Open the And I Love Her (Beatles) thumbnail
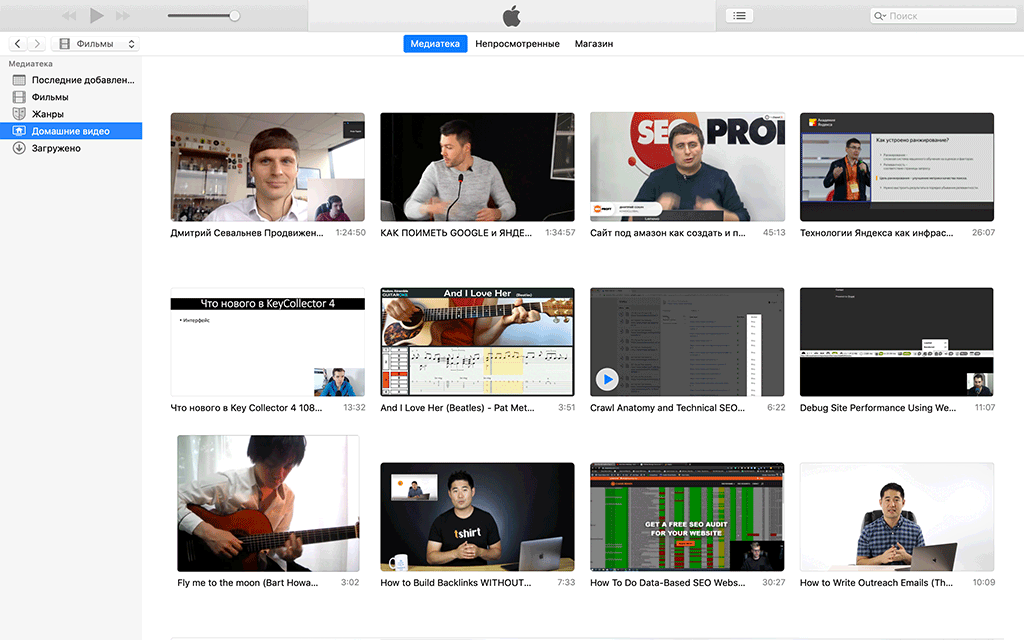1024x640 pixels. [x=477, y=342]
